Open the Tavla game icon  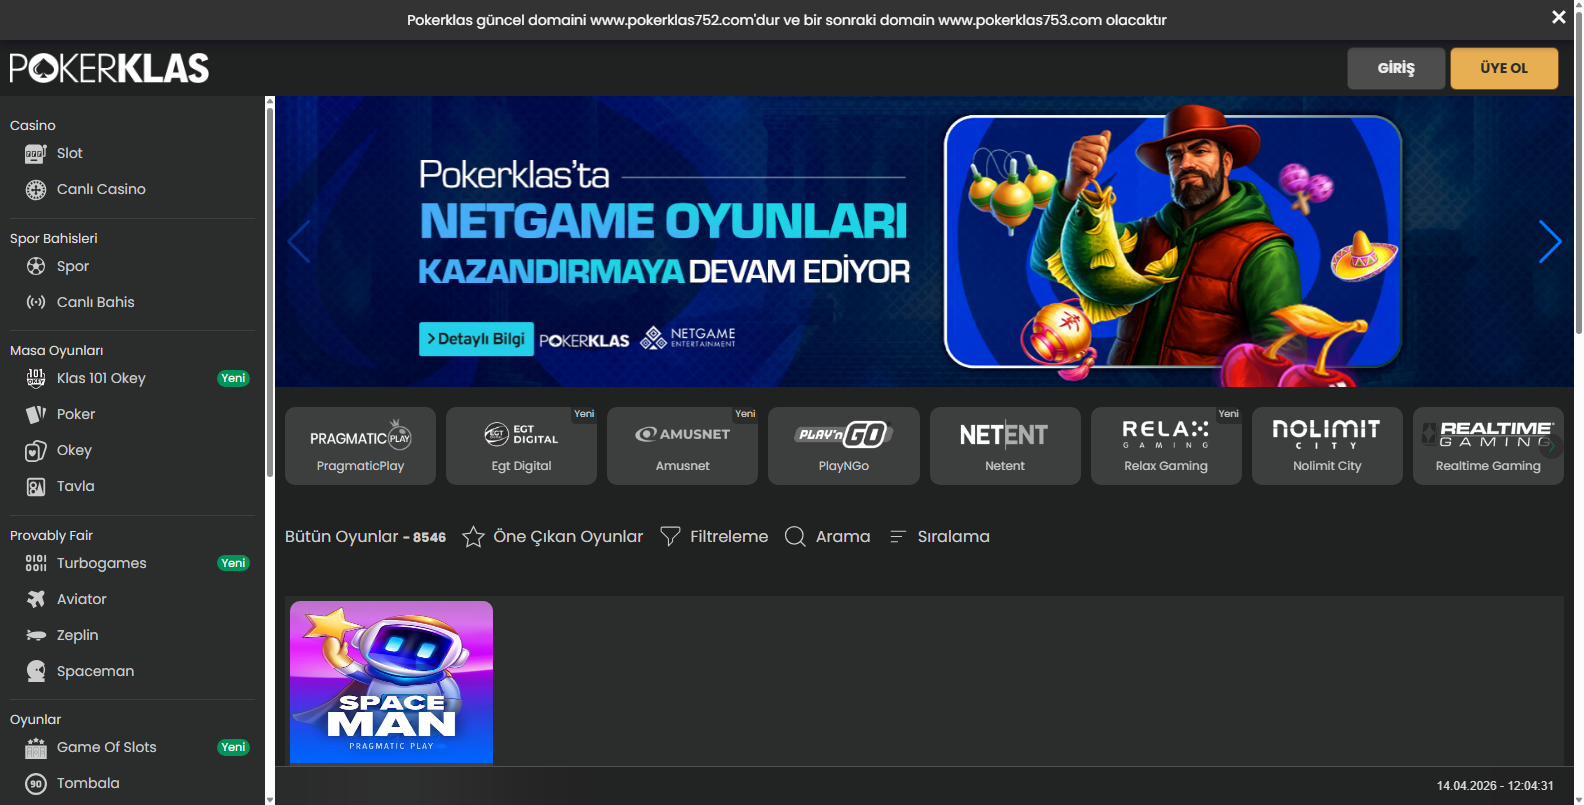coord(36,487)
